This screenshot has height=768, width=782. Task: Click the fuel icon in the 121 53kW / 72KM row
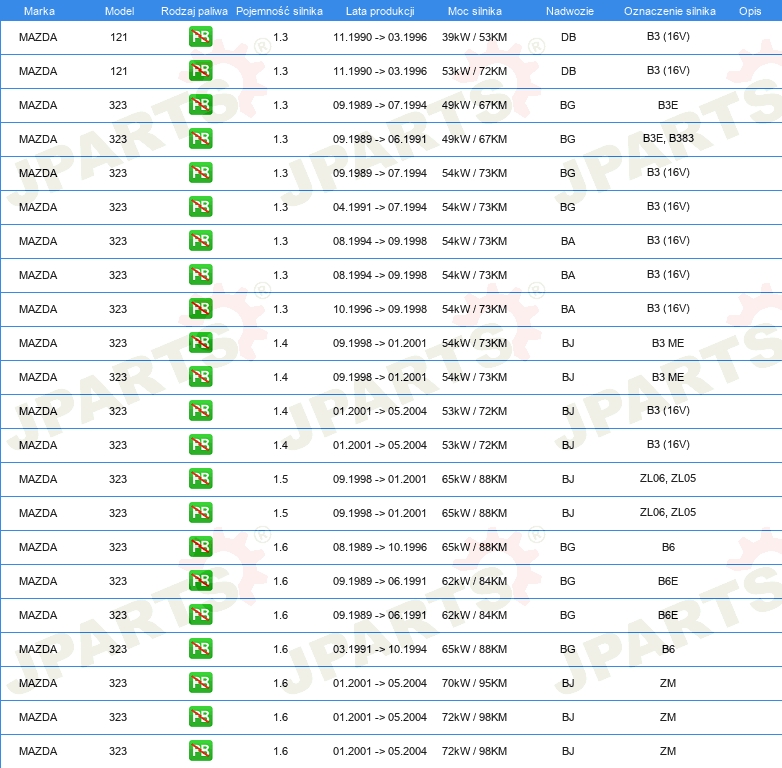200,71
